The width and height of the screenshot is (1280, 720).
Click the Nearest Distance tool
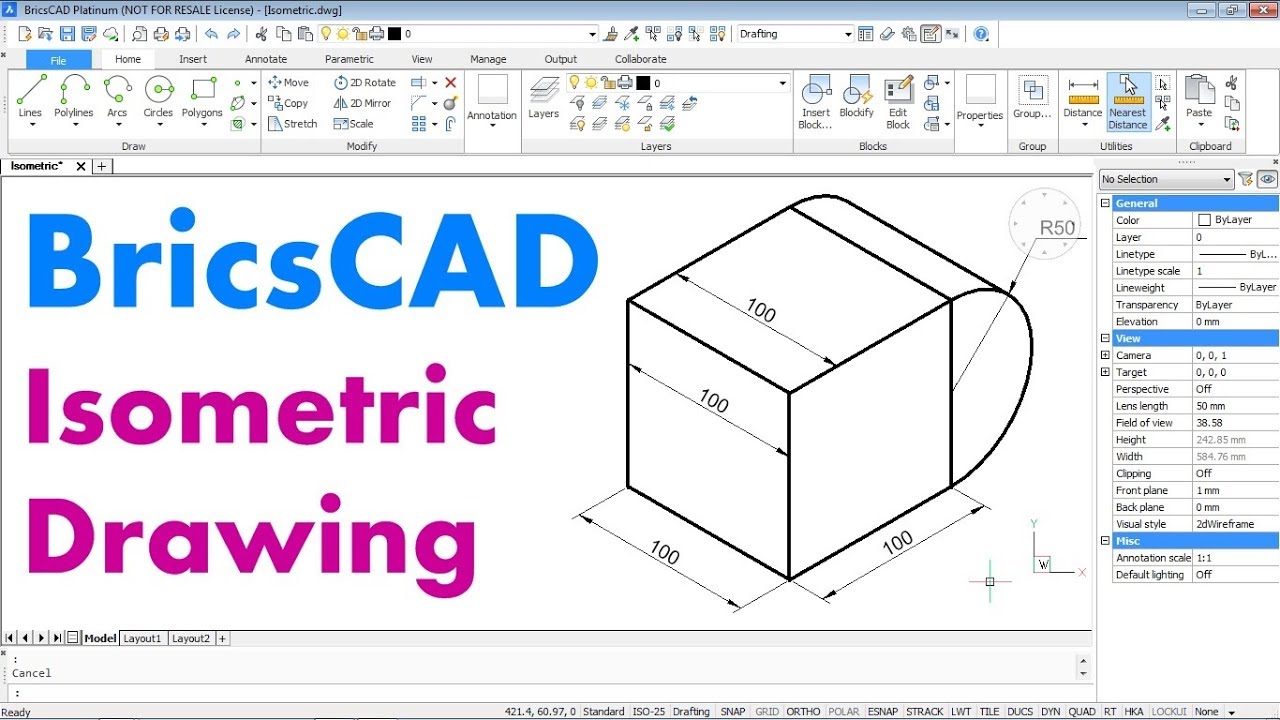pyautogui.click(x=1128, y=102)
